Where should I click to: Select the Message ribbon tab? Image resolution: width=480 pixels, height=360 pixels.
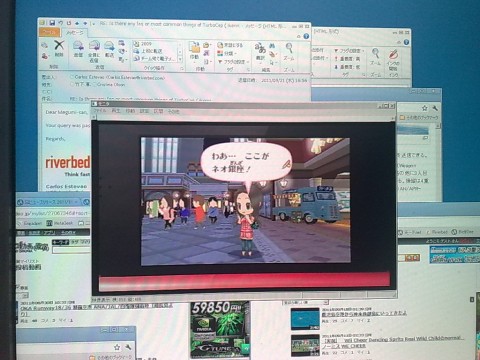click(x=75, y=32)
